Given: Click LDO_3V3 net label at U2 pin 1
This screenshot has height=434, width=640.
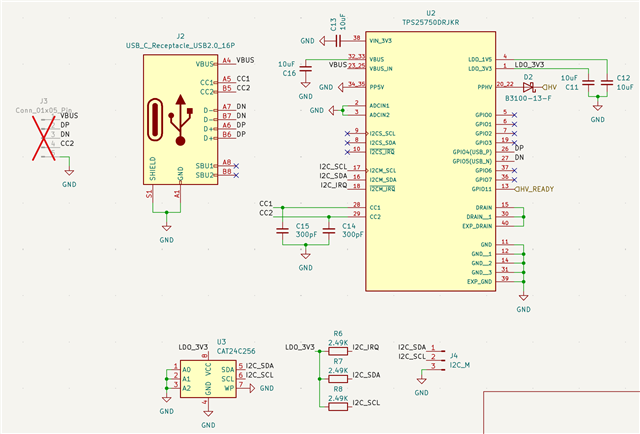Looking at the screenshot, I should [x=529, y=65].
